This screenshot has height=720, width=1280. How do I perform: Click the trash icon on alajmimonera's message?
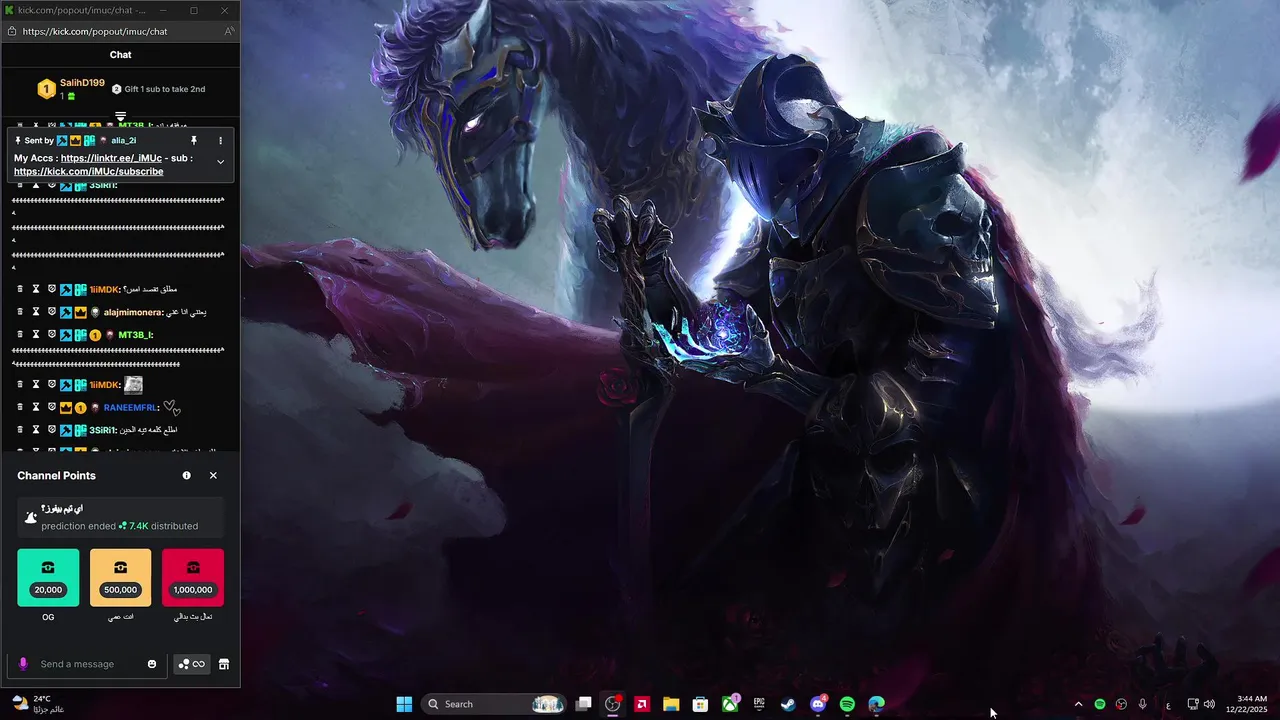click(x=19, y=312)
